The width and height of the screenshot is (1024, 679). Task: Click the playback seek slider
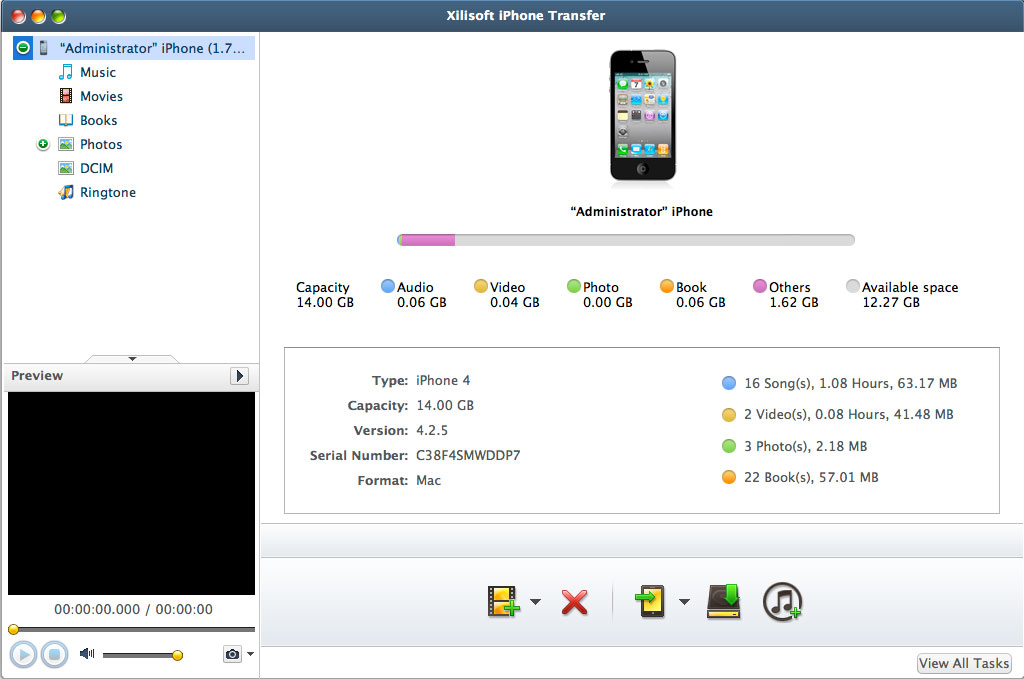[131, 629]
